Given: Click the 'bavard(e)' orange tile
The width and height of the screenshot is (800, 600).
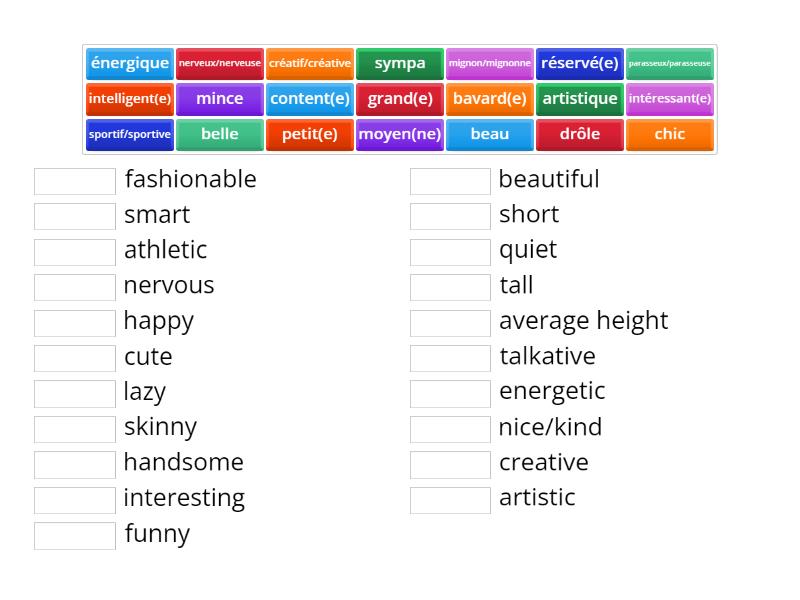Looking at the screenshot, I should click(490, 99).
